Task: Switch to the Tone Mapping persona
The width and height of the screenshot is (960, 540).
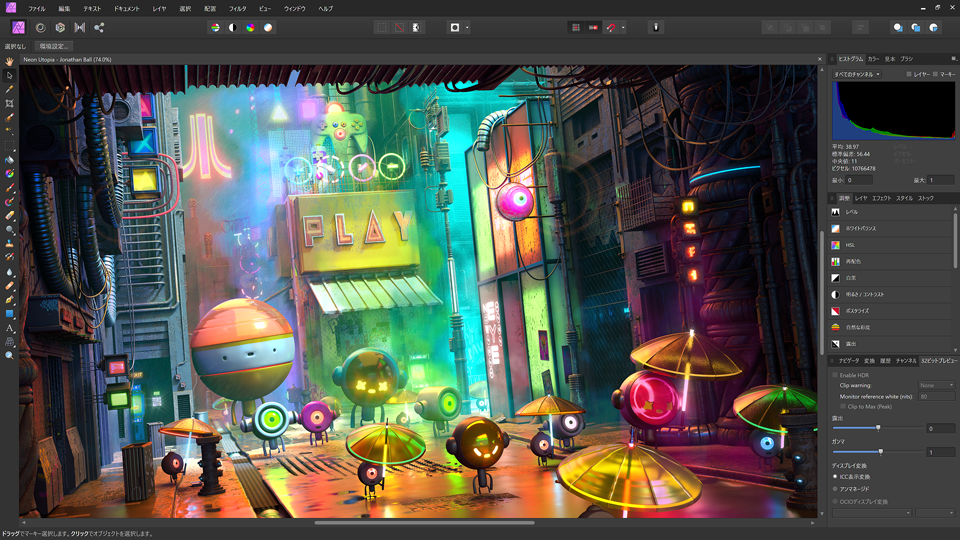Action: pyautogui.click(x=80, y=28)
